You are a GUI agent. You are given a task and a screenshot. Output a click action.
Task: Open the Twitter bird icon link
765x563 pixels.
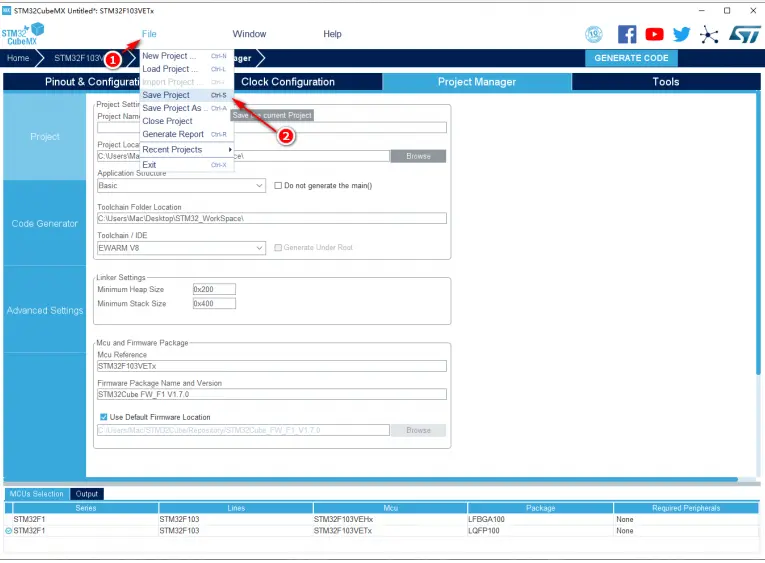(682, 34)
